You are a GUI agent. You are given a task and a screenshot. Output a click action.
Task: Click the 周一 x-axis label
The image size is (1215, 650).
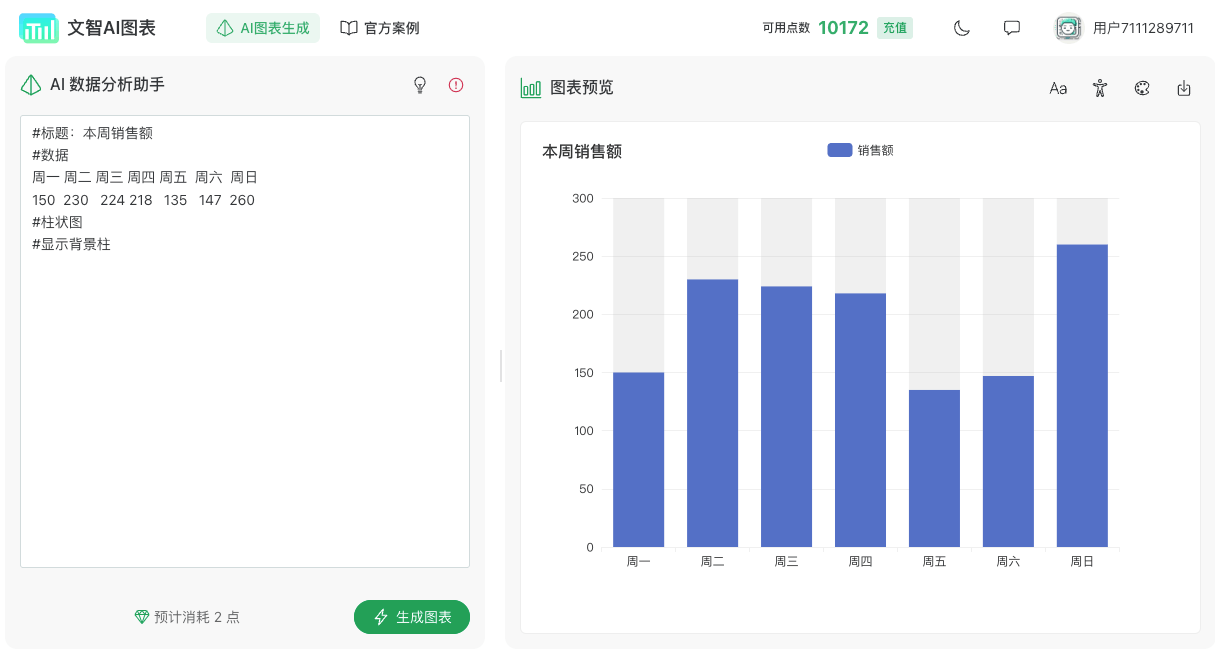(638, 562)
